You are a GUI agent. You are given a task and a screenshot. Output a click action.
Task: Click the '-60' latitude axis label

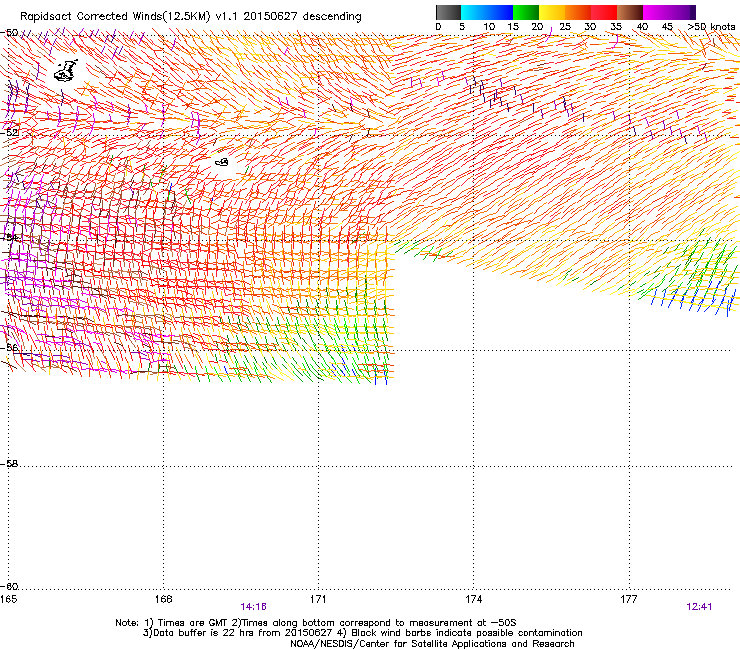pyautogui.click(x=9, y=587)
